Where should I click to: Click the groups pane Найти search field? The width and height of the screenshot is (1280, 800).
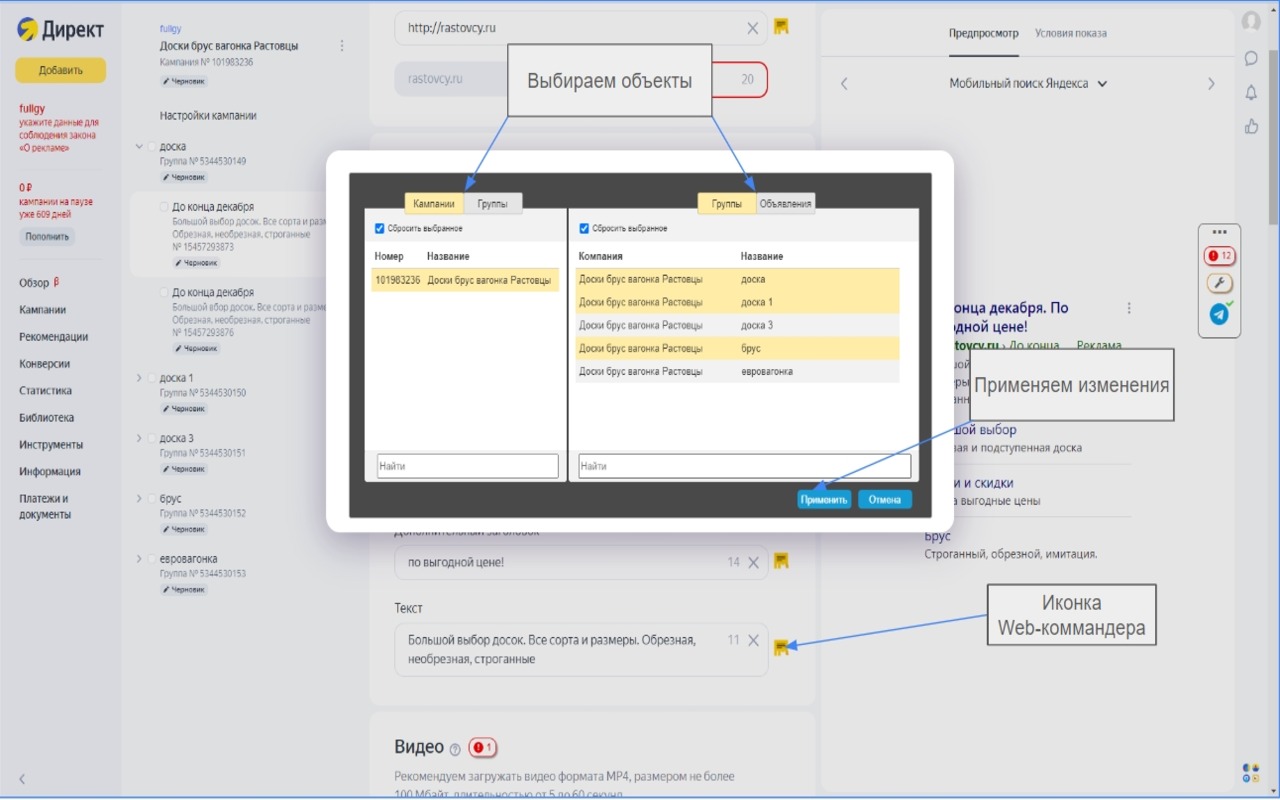tap(744, 466)
